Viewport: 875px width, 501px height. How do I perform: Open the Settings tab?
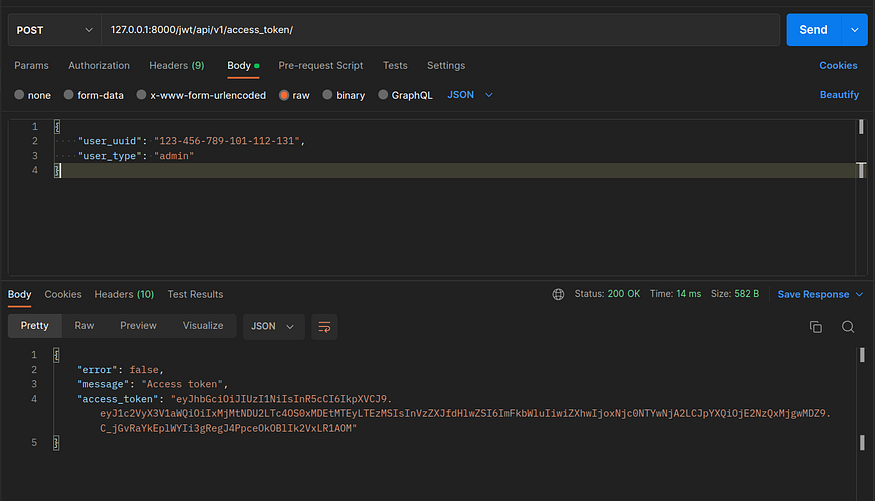446,66
